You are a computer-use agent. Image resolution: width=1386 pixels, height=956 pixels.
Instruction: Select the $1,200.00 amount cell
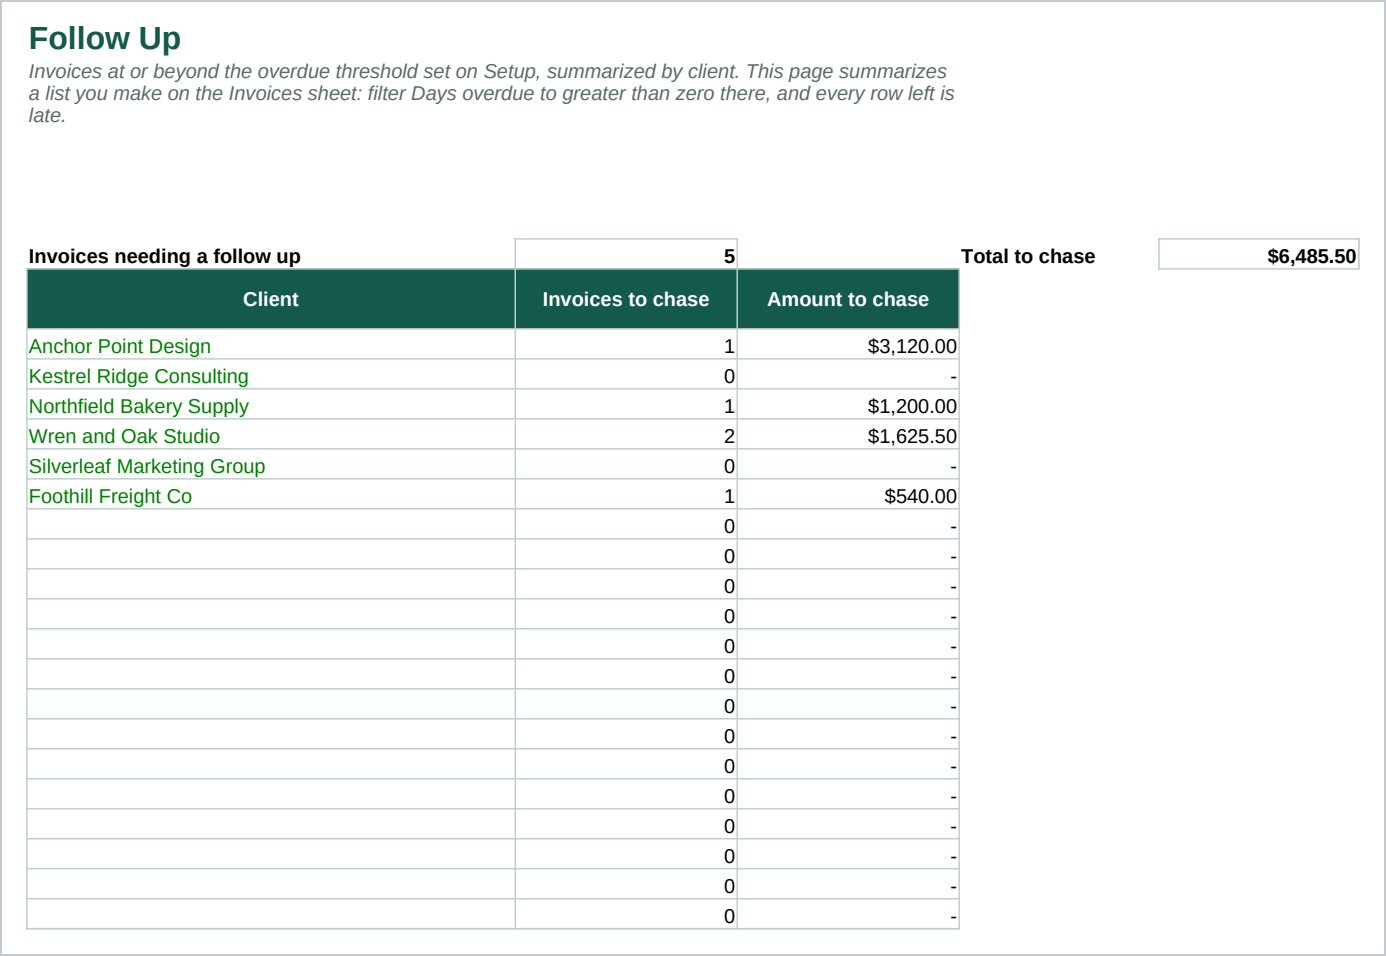[848, 405]
